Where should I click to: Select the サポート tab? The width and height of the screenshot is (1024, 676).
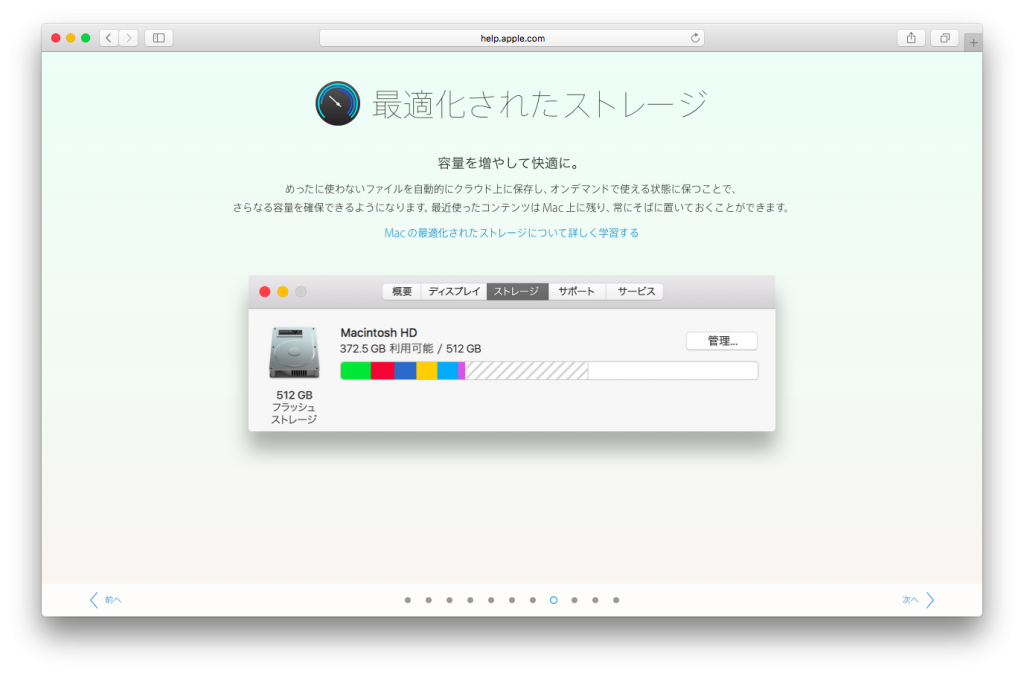tap(576, 292)
